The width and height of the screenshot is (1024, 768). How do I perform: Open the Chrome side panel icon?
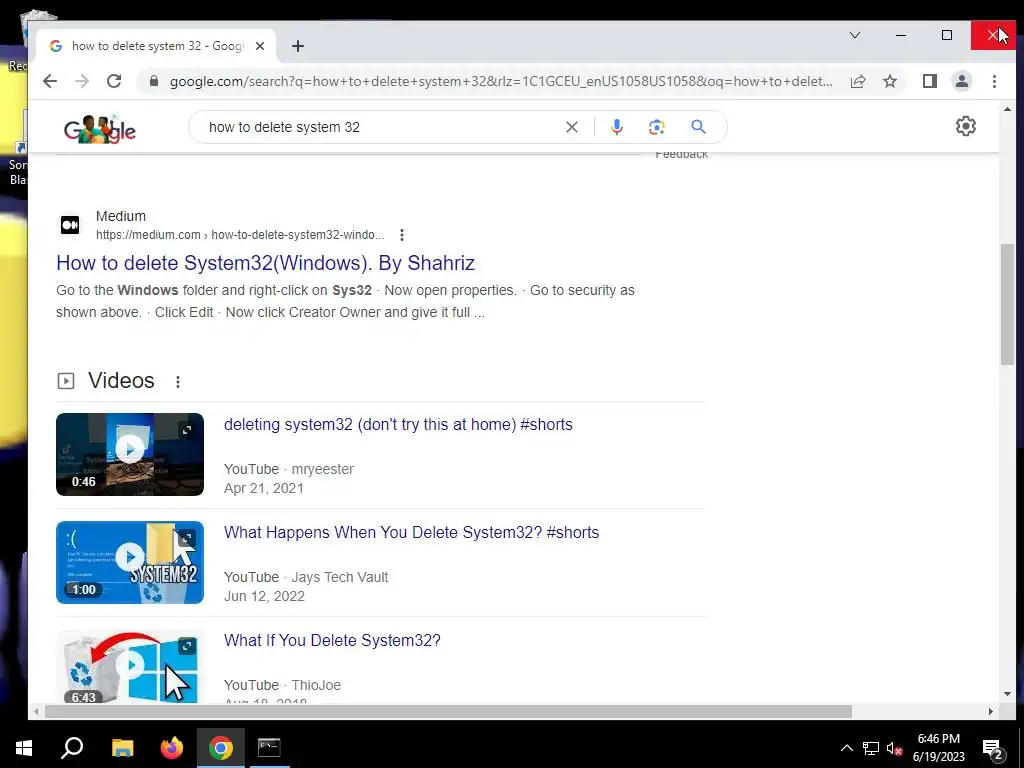(x=930, y=81)
